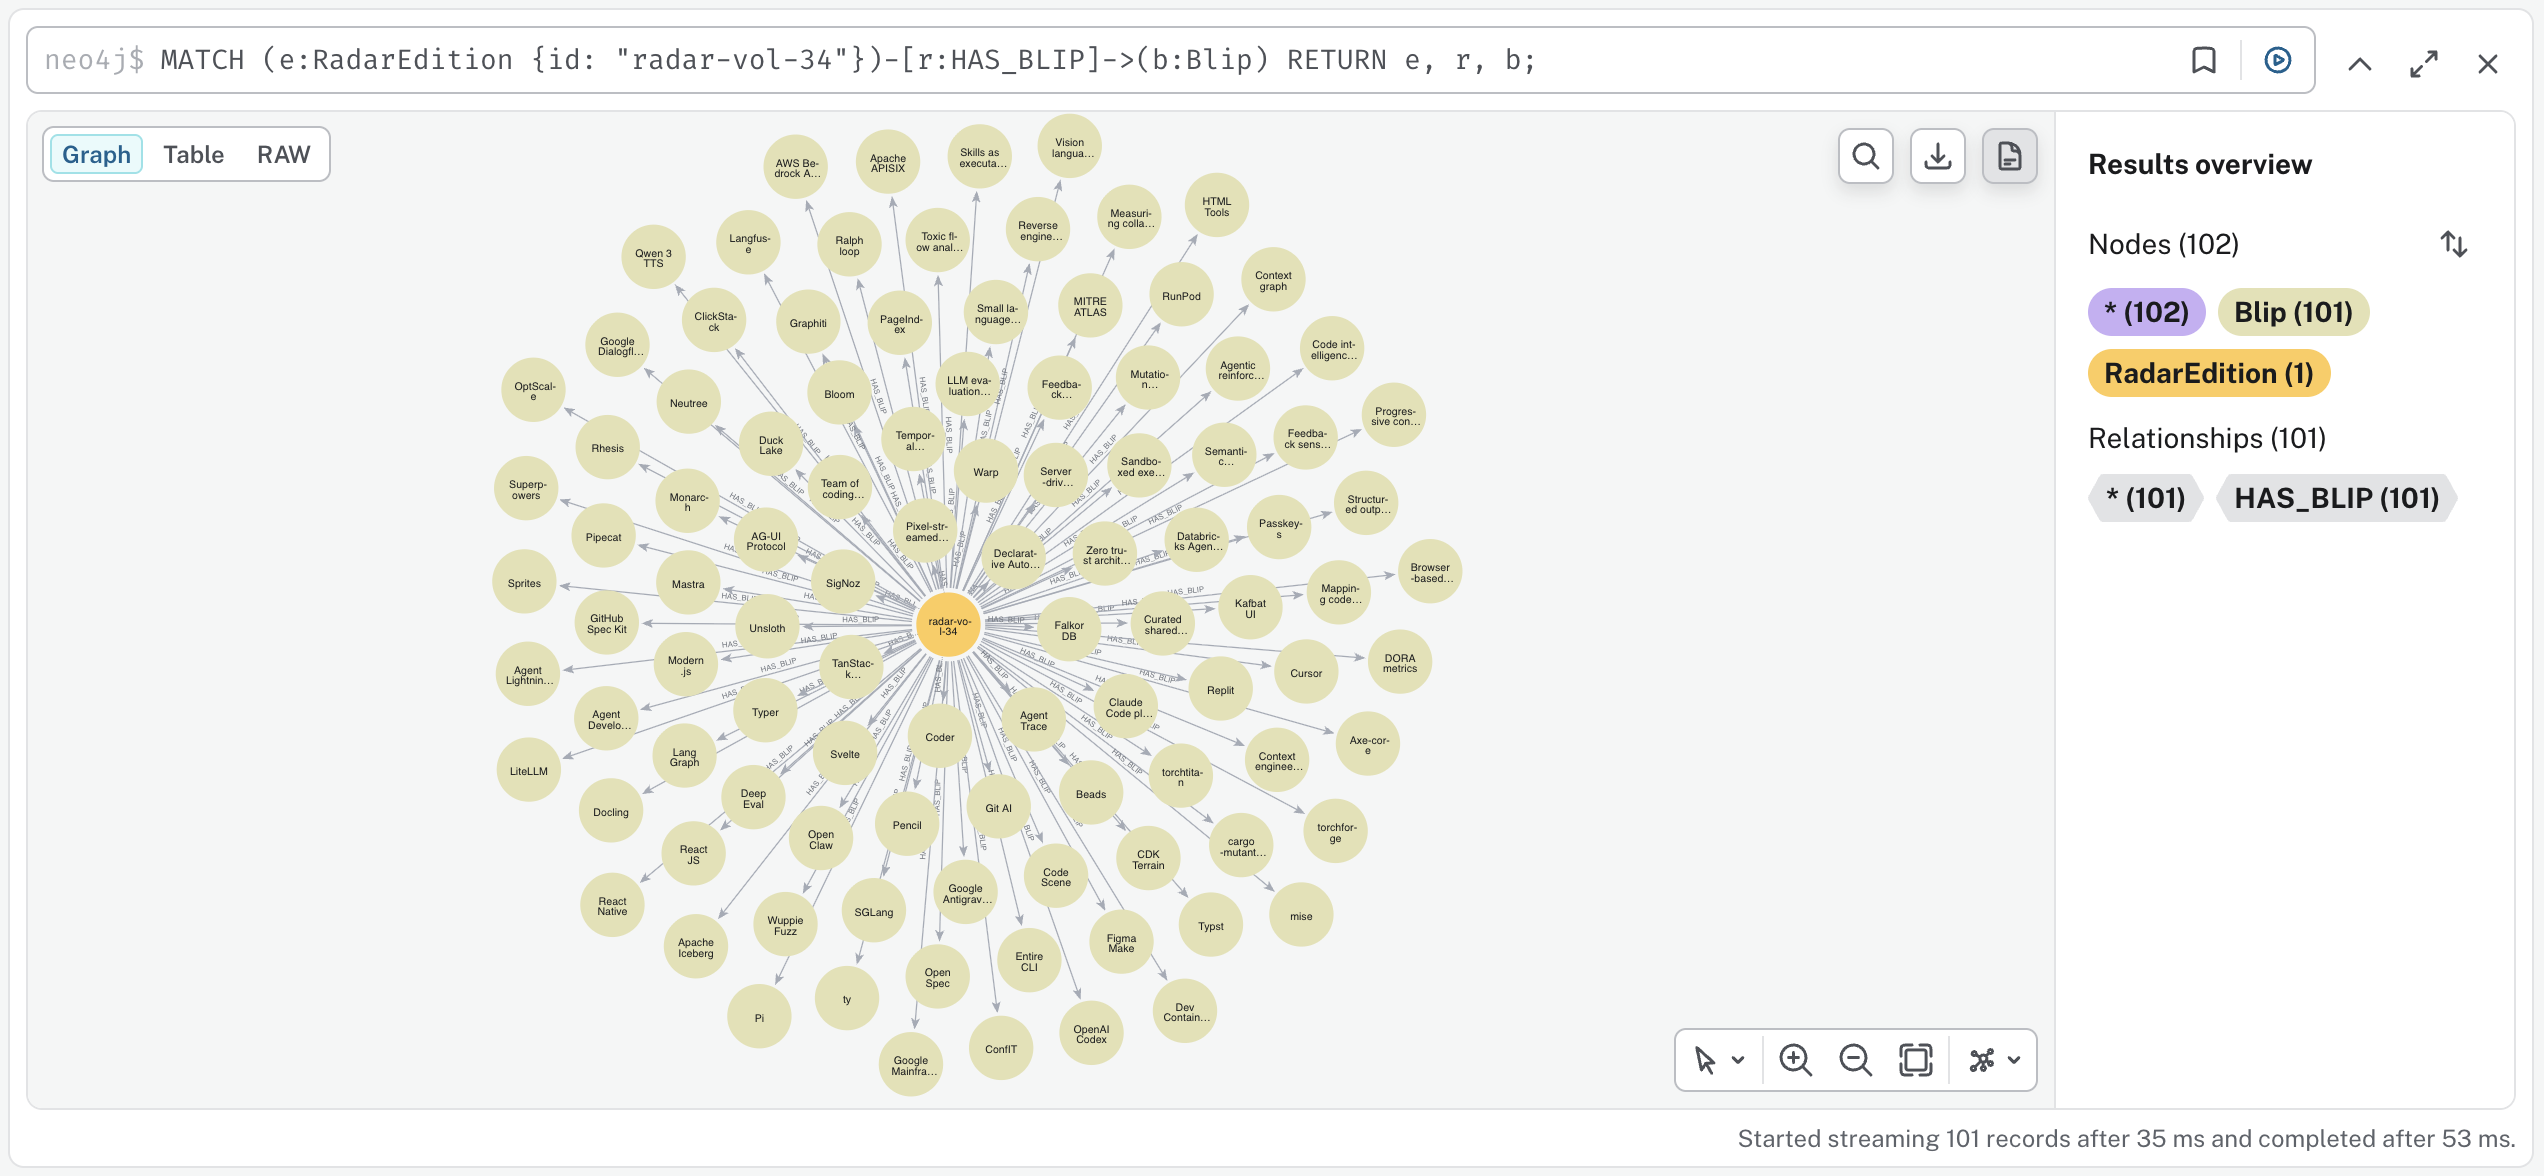This screenshot has height=1176, width=2544.
Task: Download the graph export
Action: [1937, 156]
